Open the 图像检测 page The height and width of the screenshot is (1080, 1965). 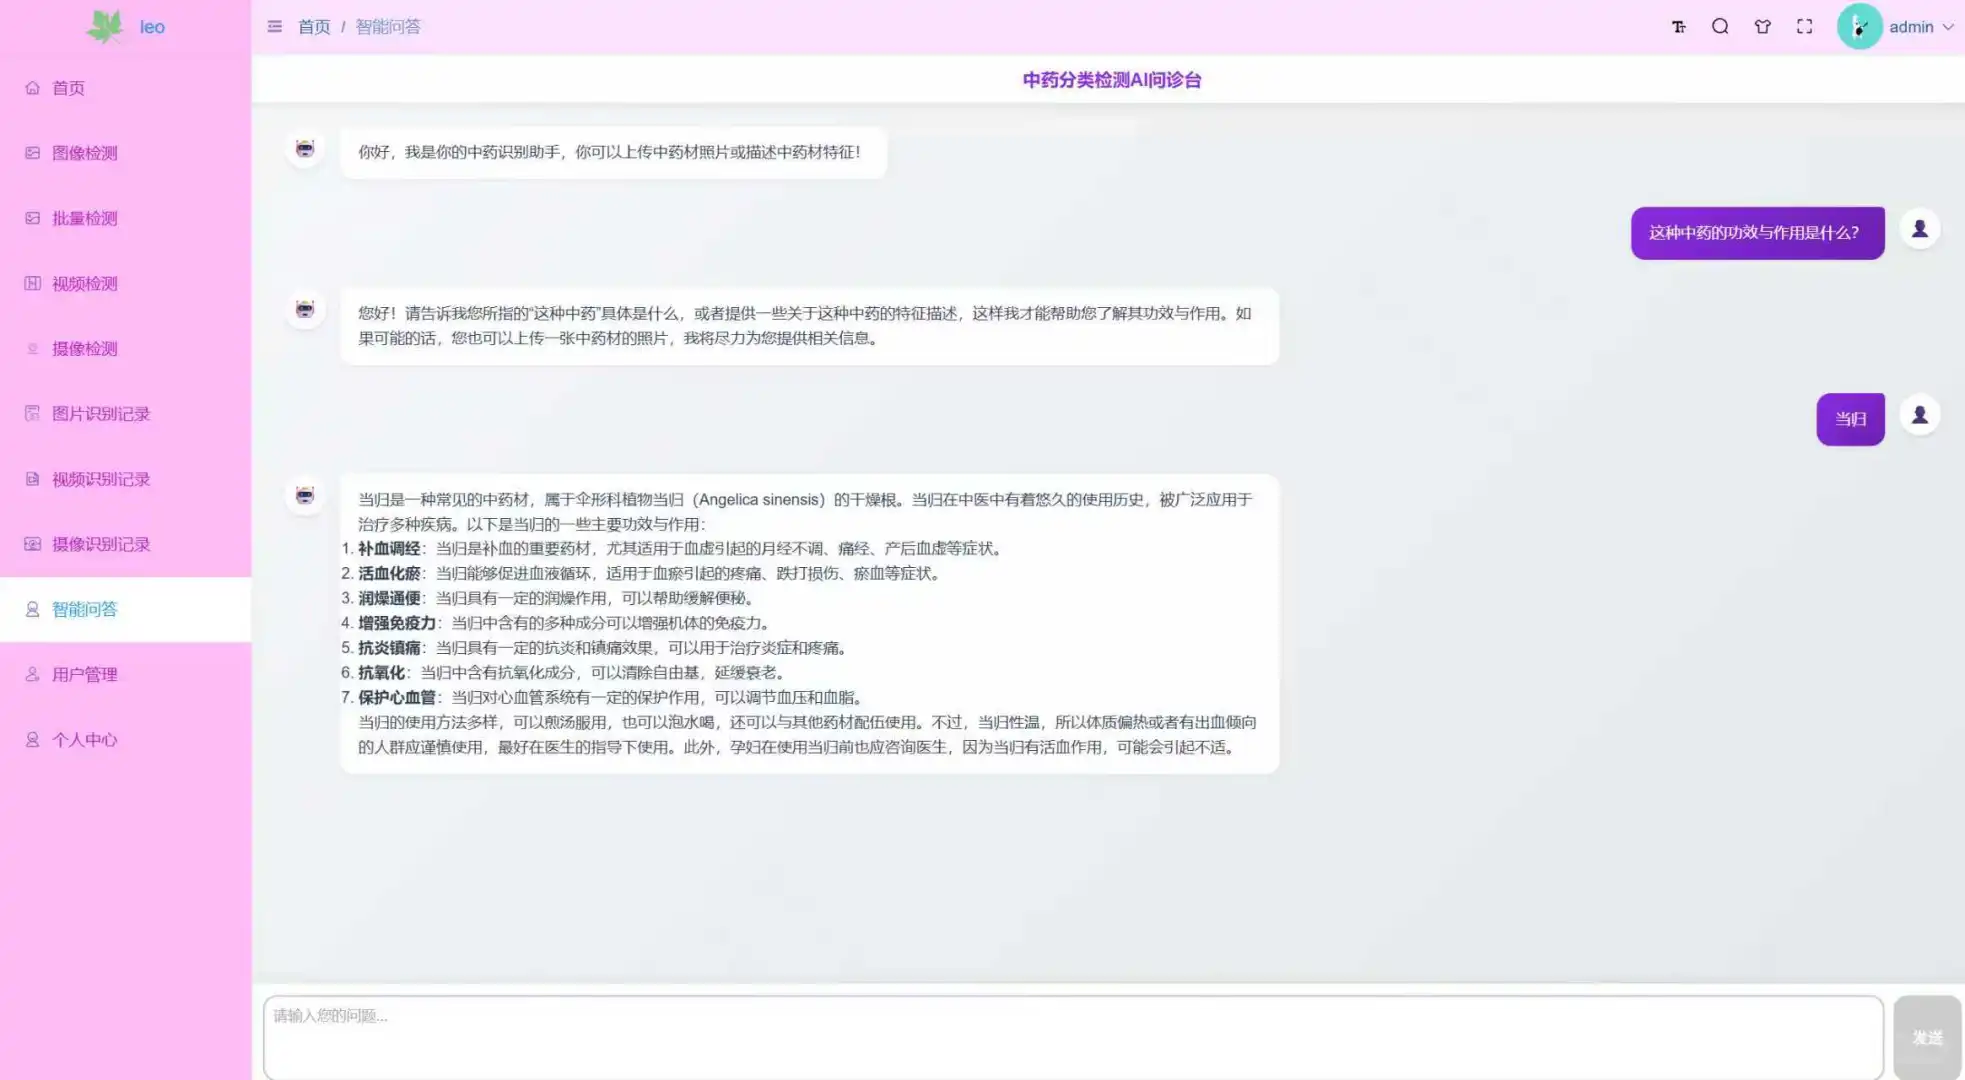pyautogui.click(x=84, y=153)
